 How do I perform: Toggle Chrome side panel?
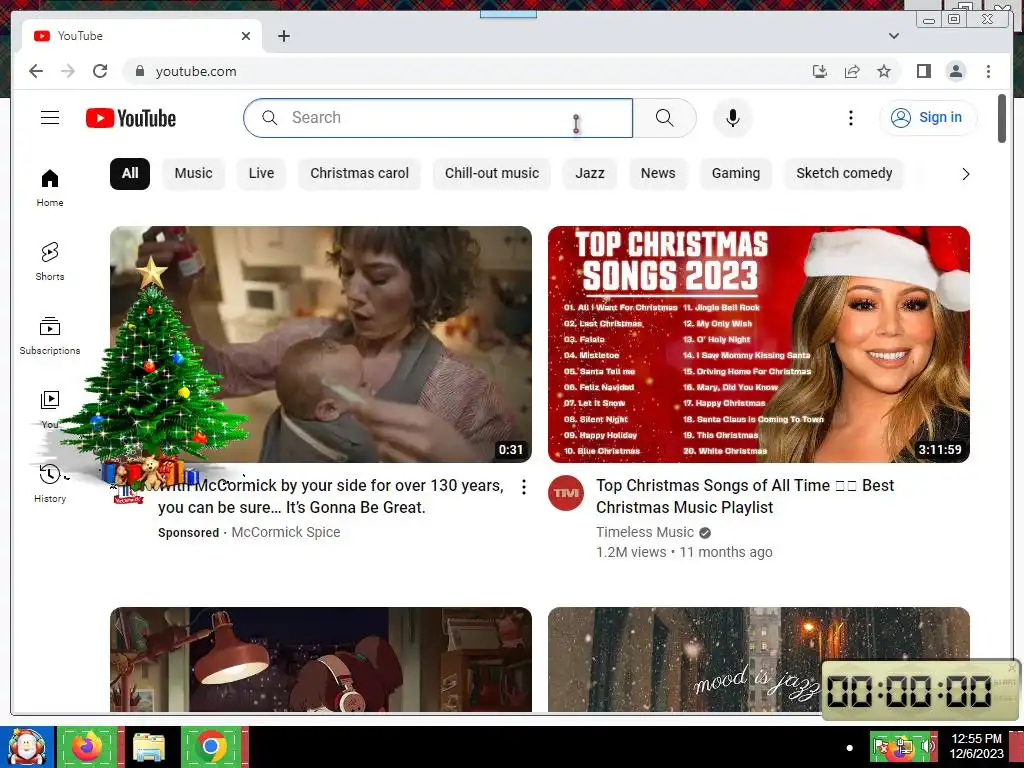923,71
